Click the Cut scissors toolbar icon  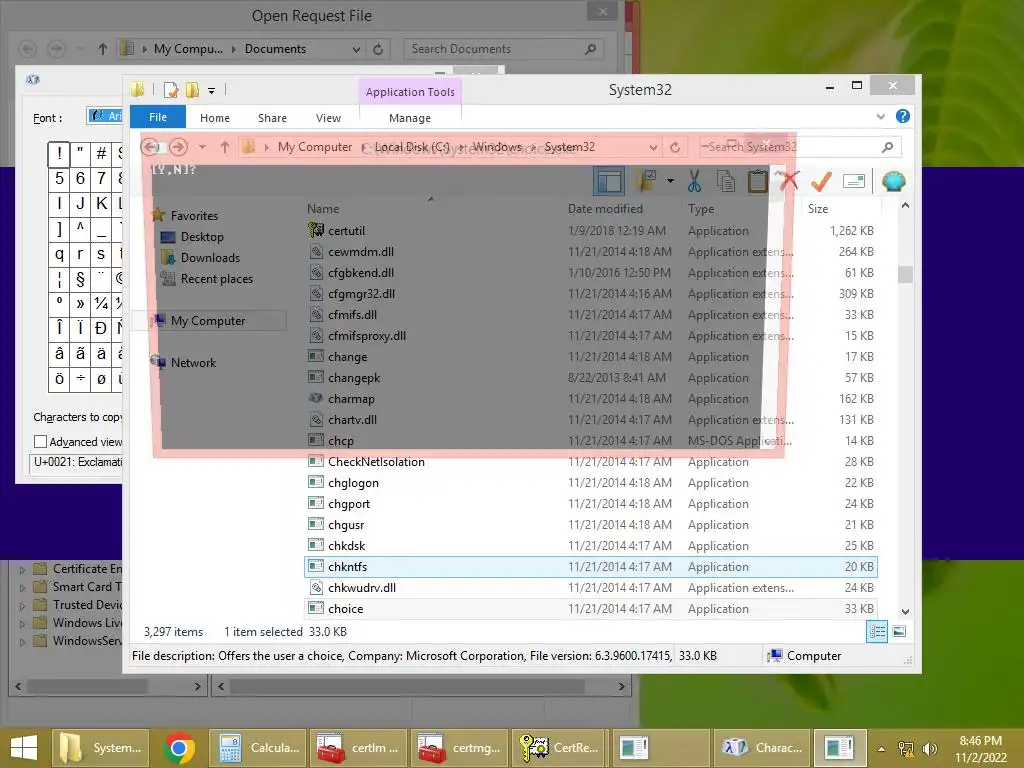(x=694, y=181)
